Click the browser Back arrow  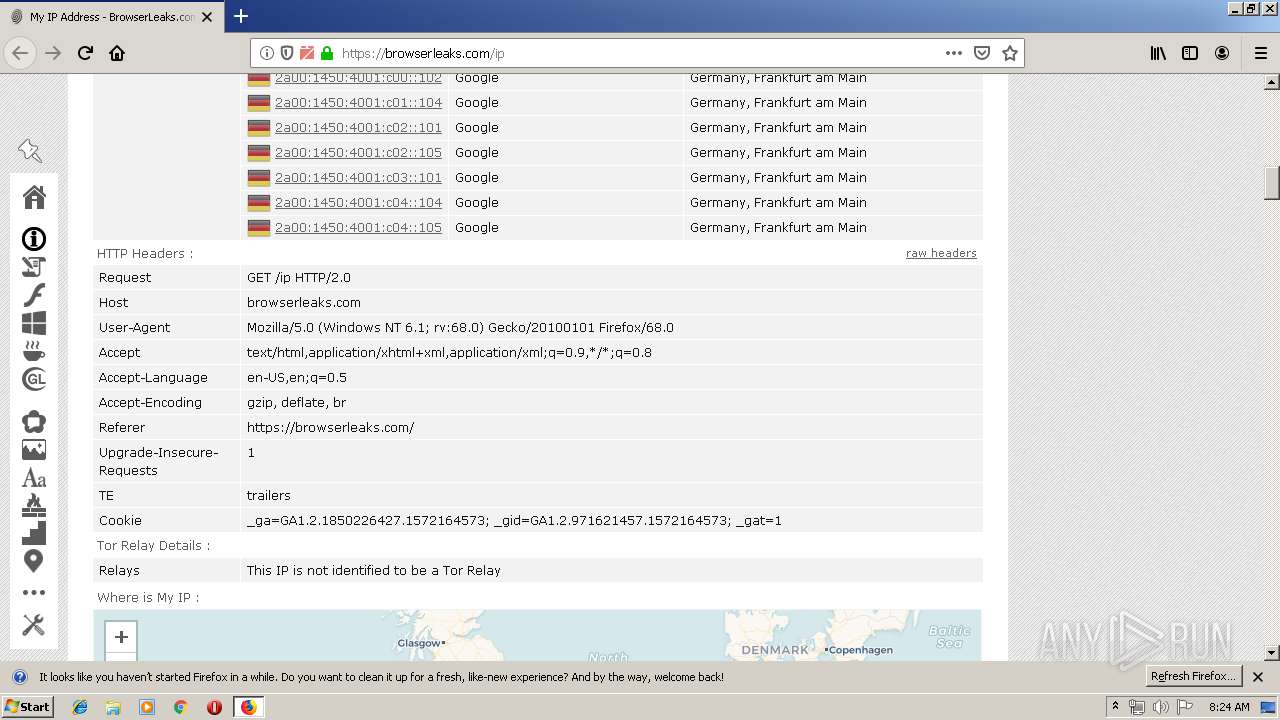(x=21, y=53)
